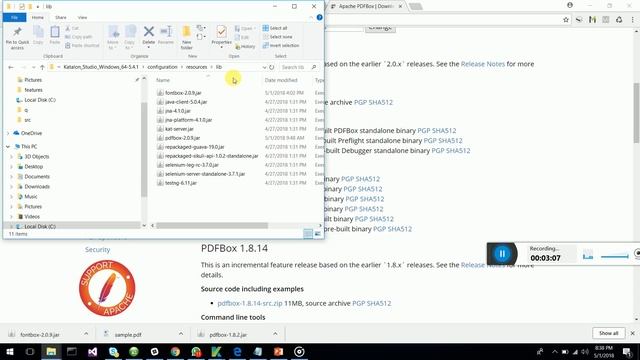Viewport: 640px width, 360px height.
Task: Click the Paste icon in ribbon
Action: (55, 32)
